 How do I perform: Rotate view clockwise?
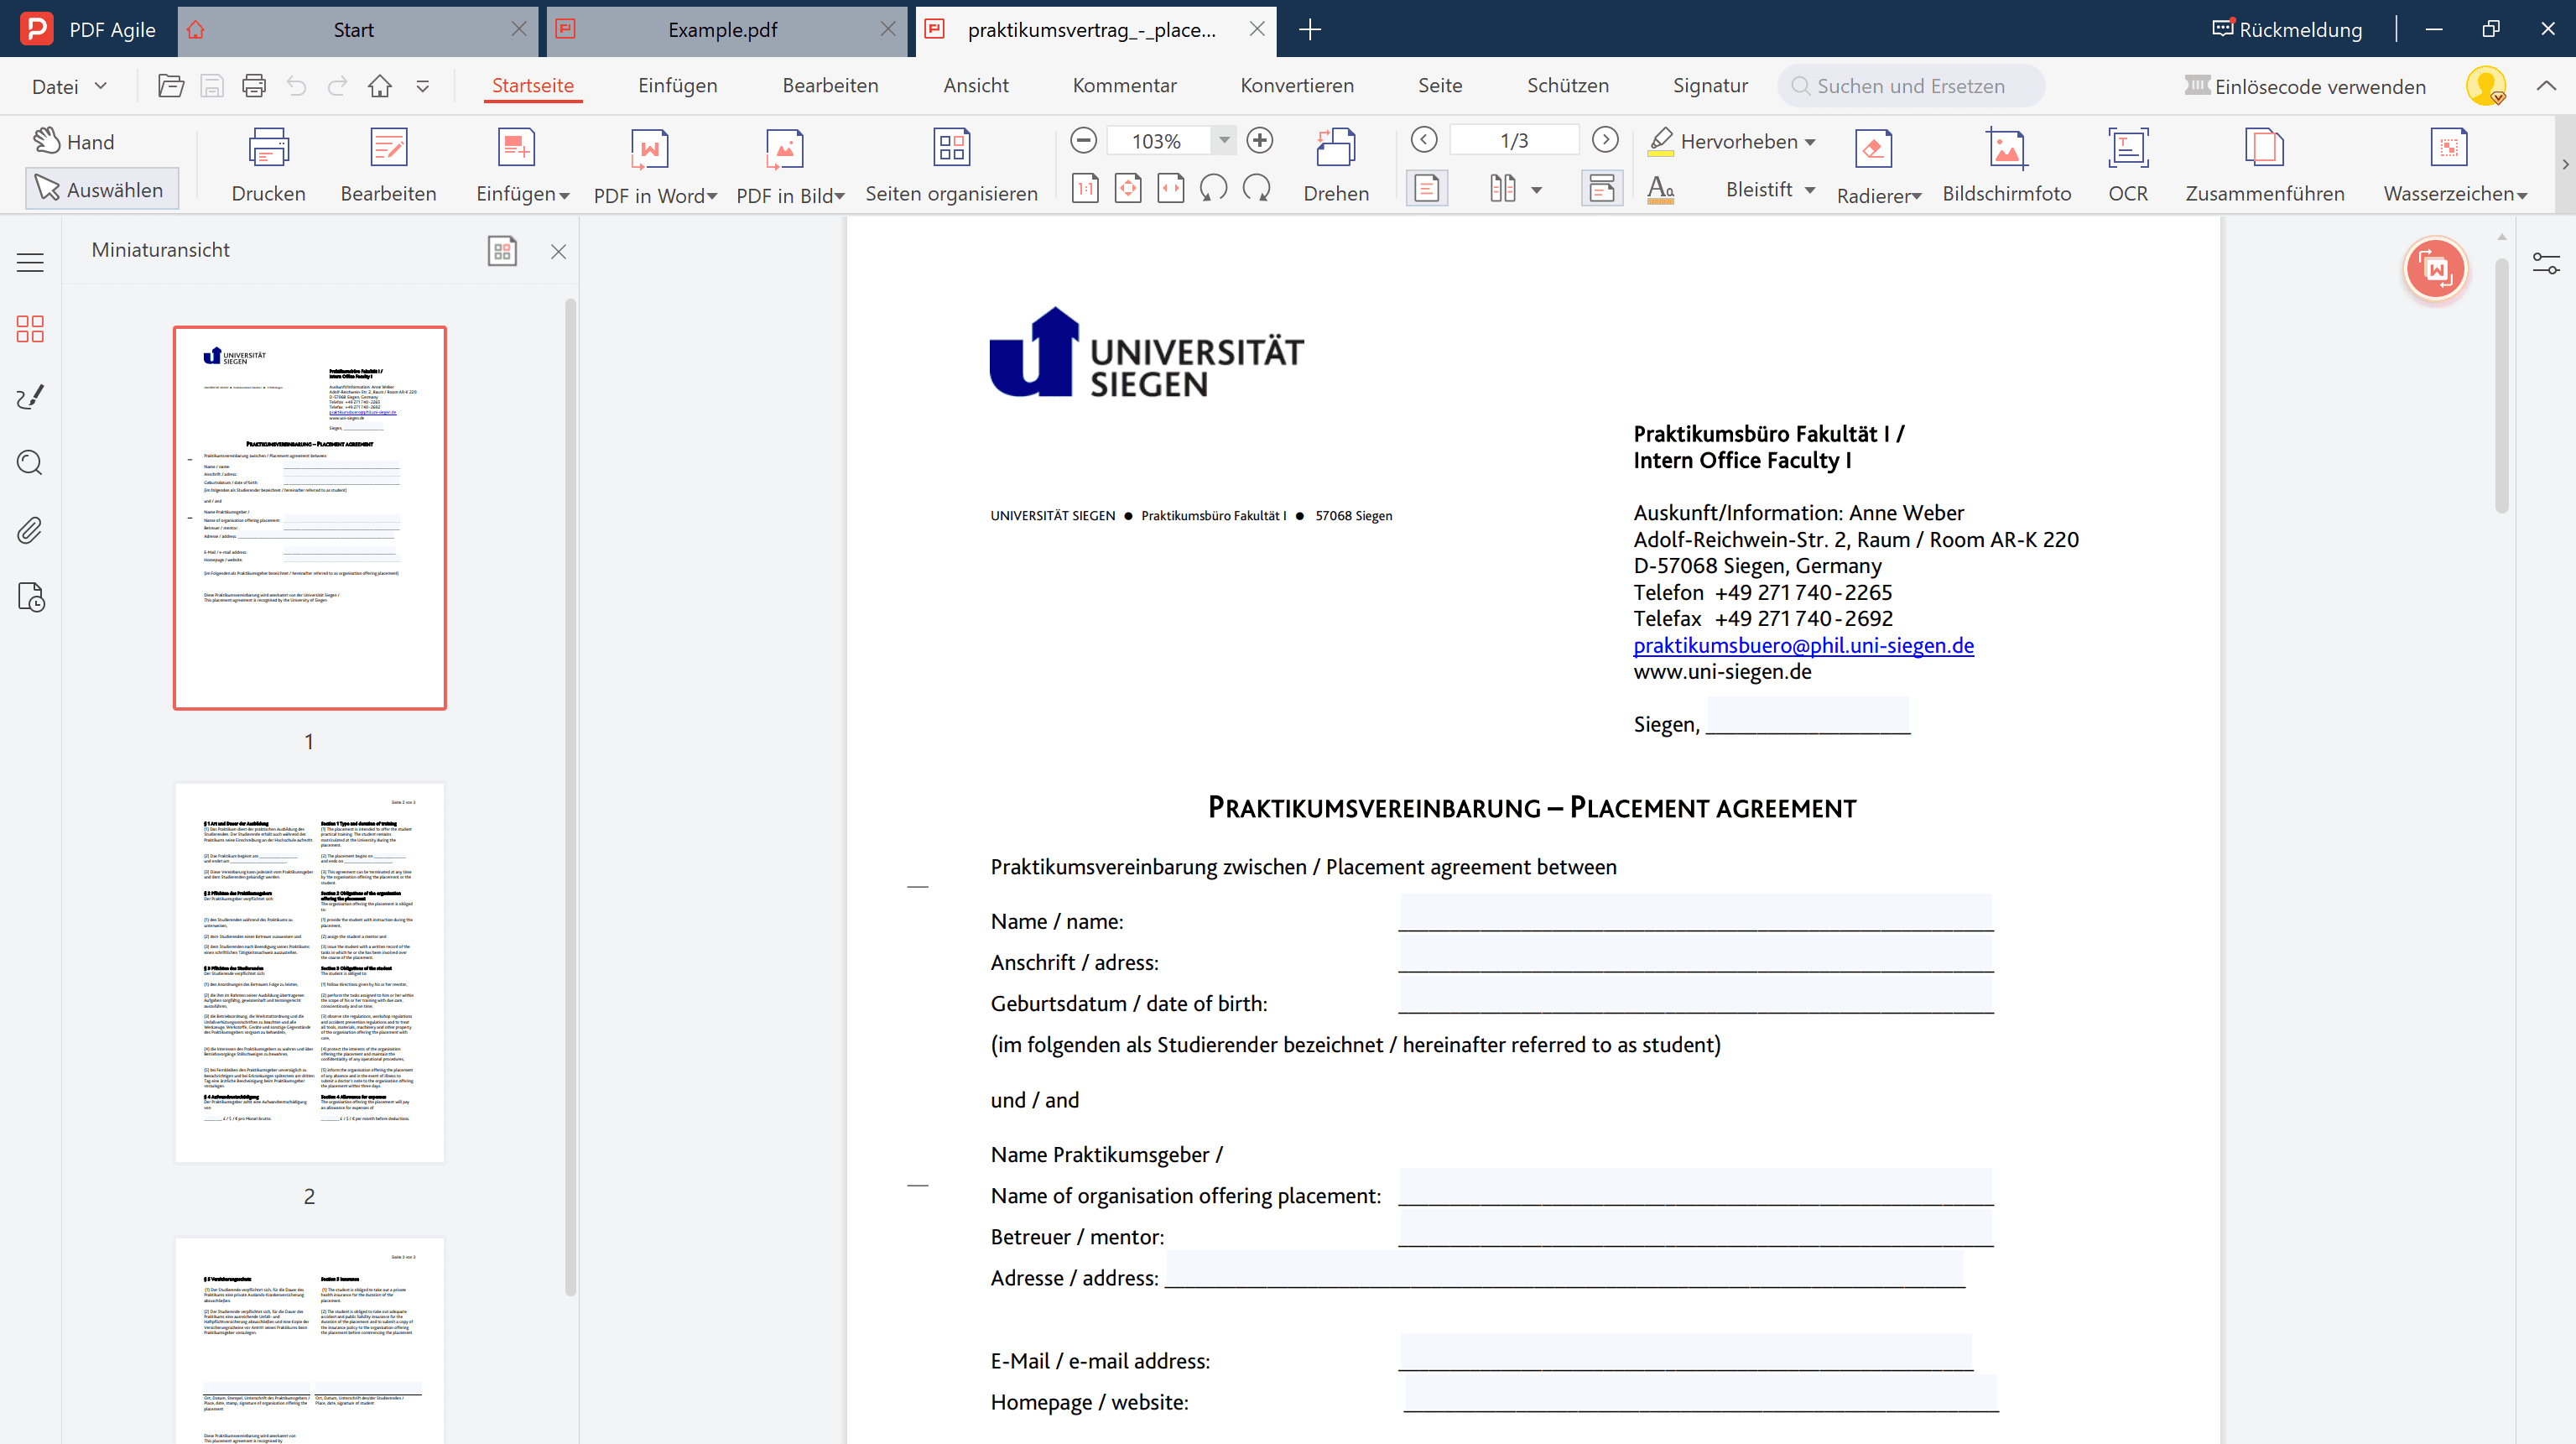pyautogui.click(x=1257, y=188)
